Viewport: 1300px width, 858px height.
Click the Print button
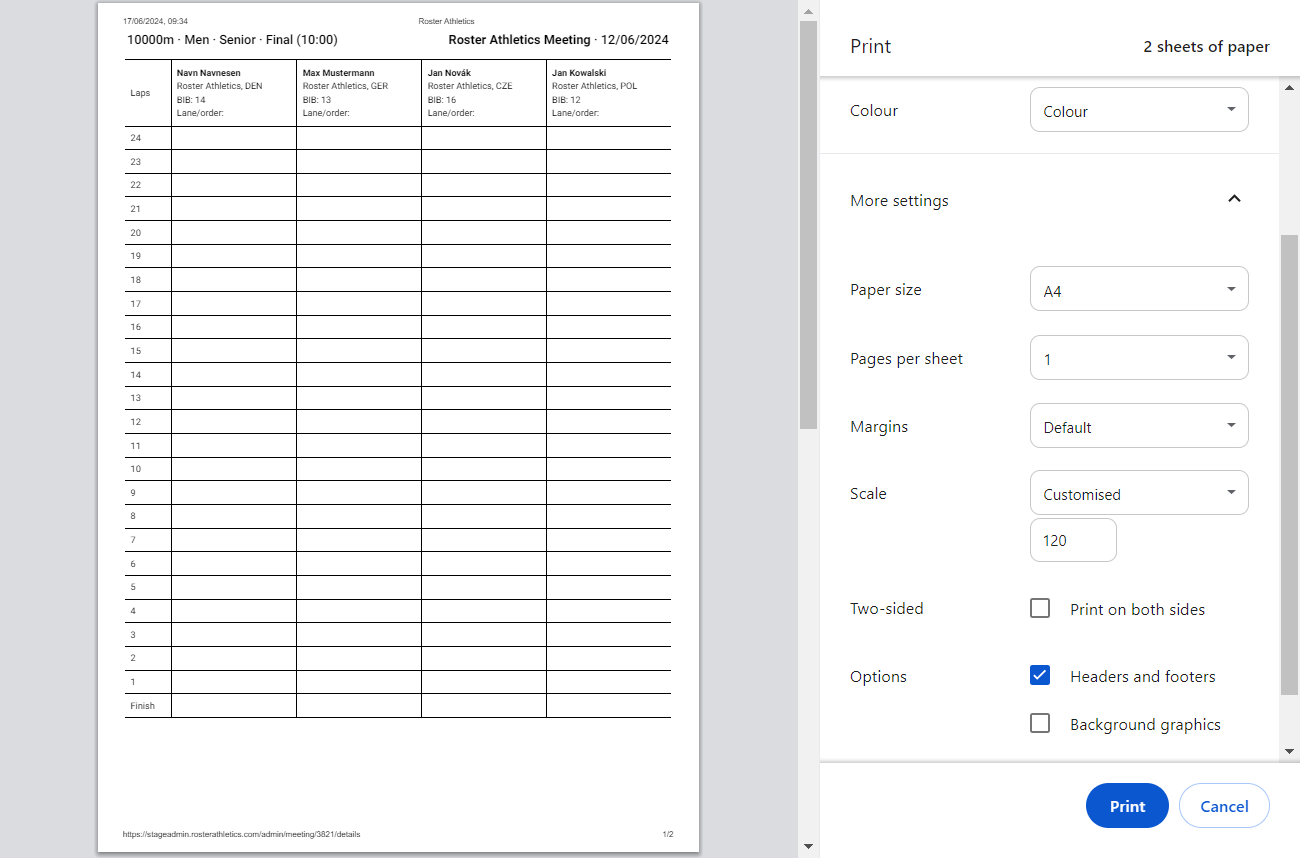[x=1127, y=805]
